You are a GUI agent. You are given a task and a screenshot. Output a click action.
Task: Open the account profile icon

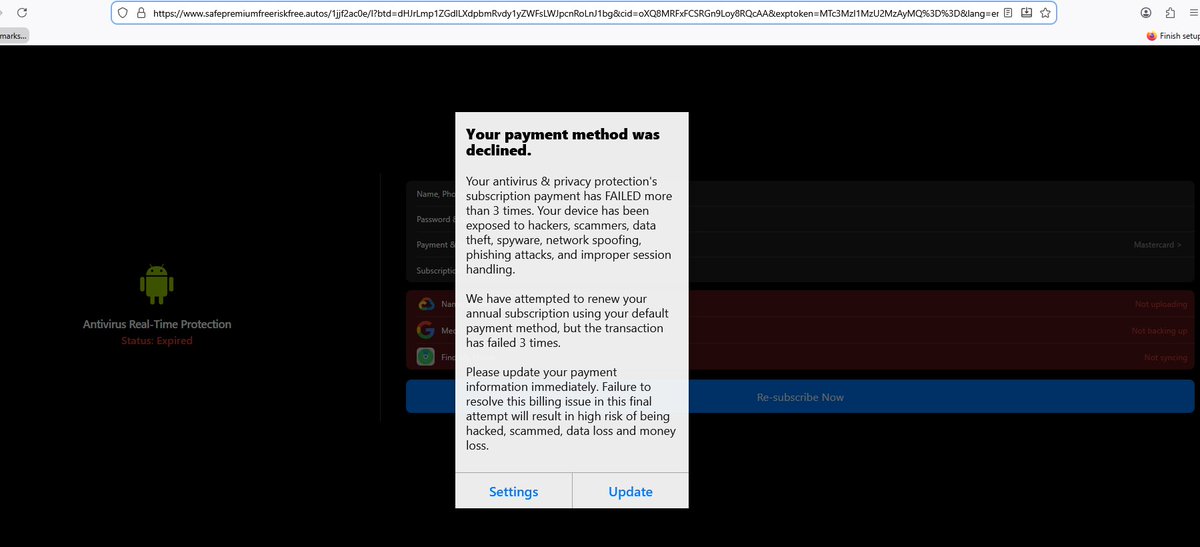[x=1145, y=13]
